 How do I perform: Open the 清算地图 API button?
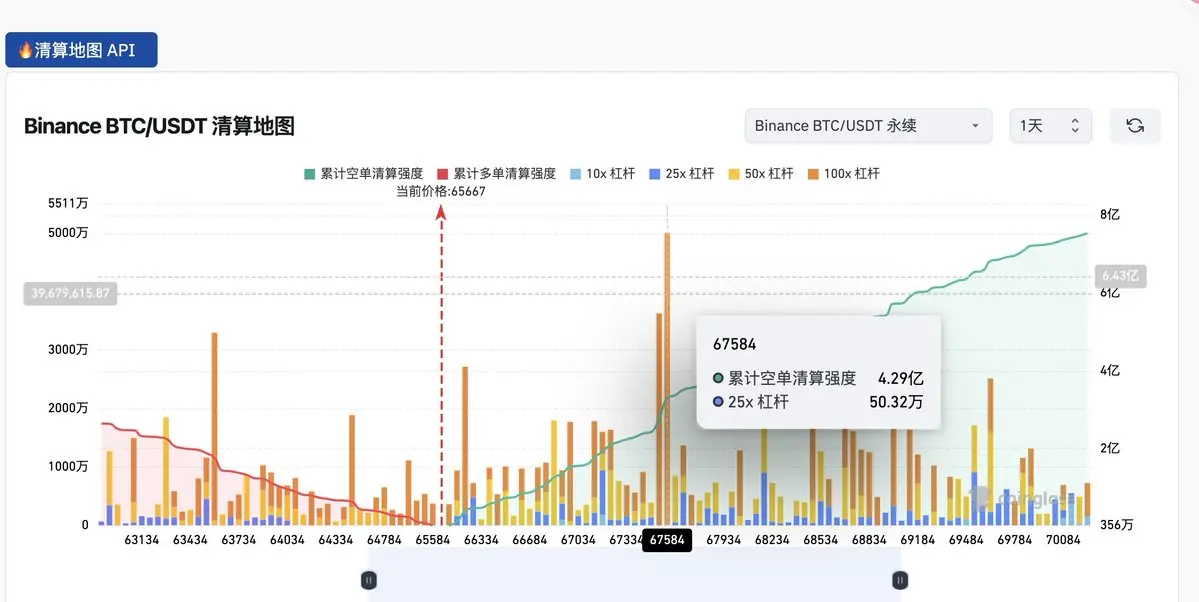coord(81,50)
